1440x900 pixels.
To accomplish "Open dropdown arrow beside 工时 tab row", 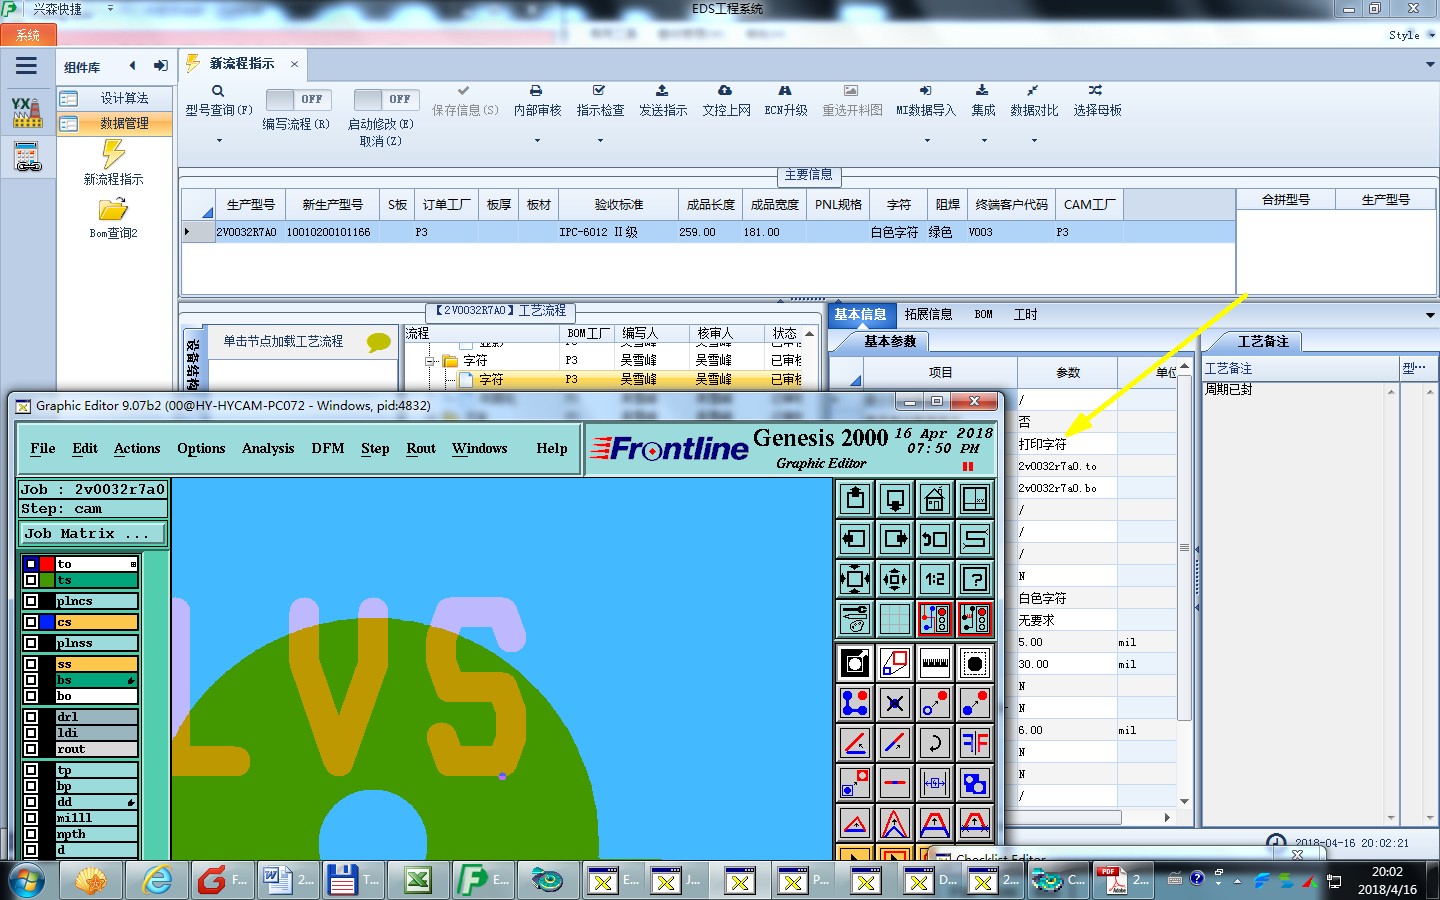I will coord(1429,315).
